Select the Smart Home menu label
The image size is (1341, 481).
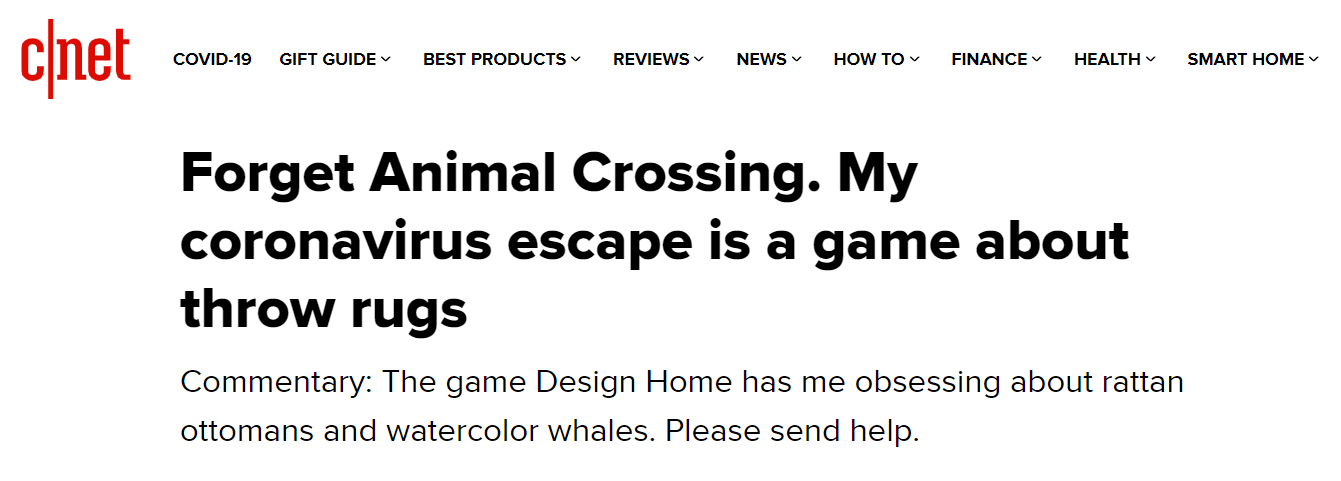(1245, 59)
